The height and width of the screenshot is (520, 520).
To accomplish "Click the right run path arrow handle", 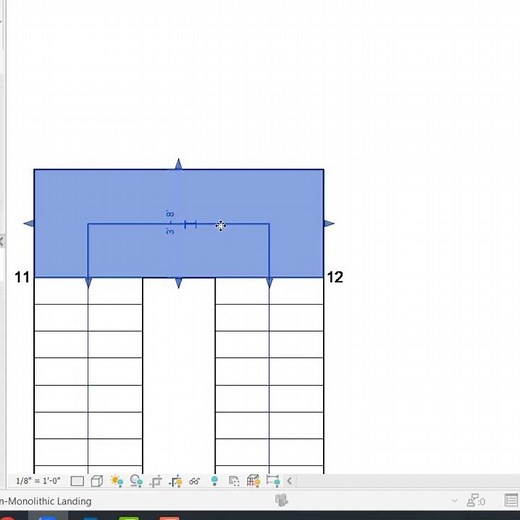I will tap(269, 283).
